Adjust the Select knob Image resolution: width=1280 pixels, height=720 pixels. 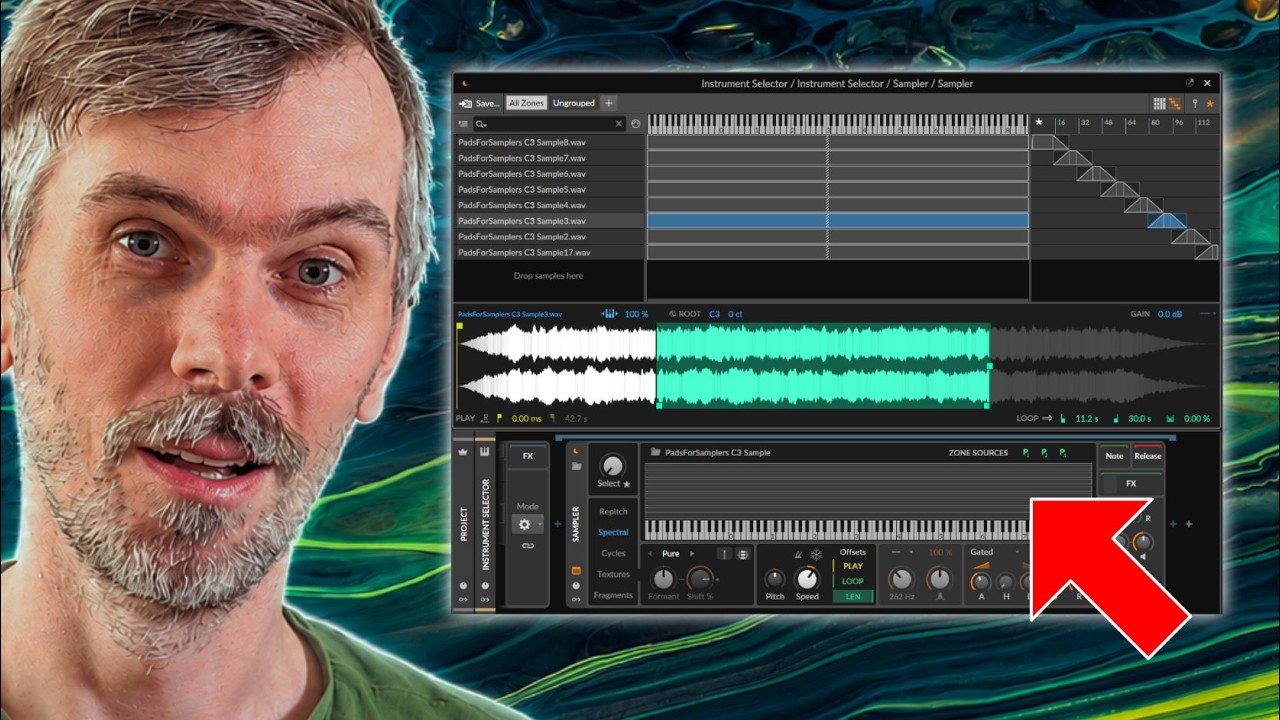pos(612,465)
